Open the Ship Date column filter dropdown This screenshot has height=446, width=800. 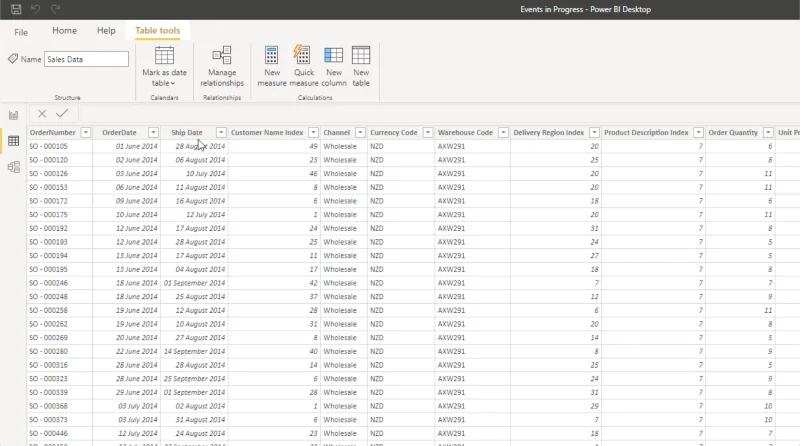[x=220, y=133]
